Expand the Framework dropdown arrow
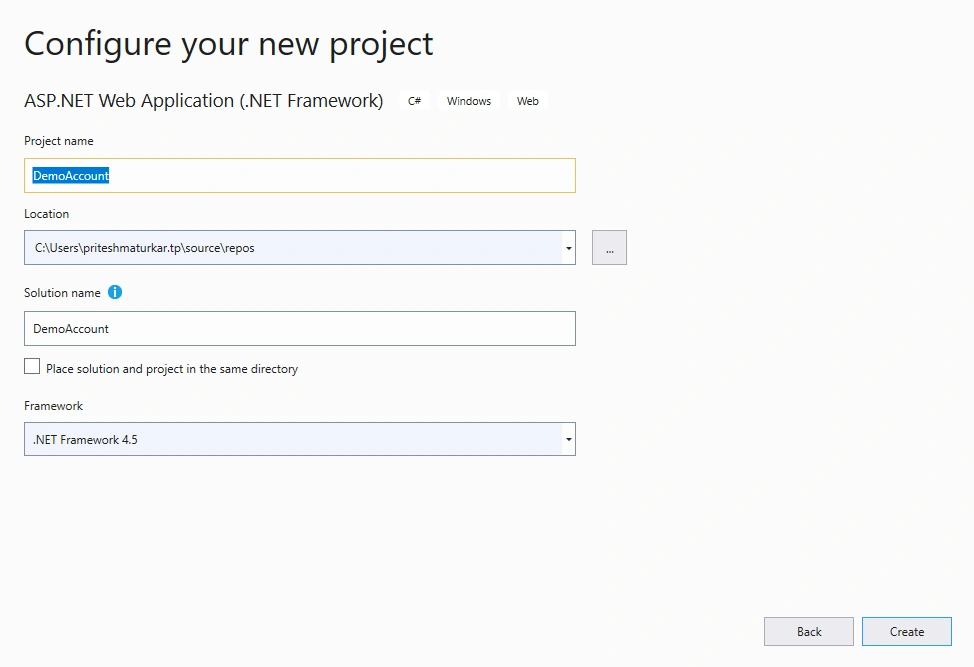Viewport: 974px width, 667px height. [568, 439]
